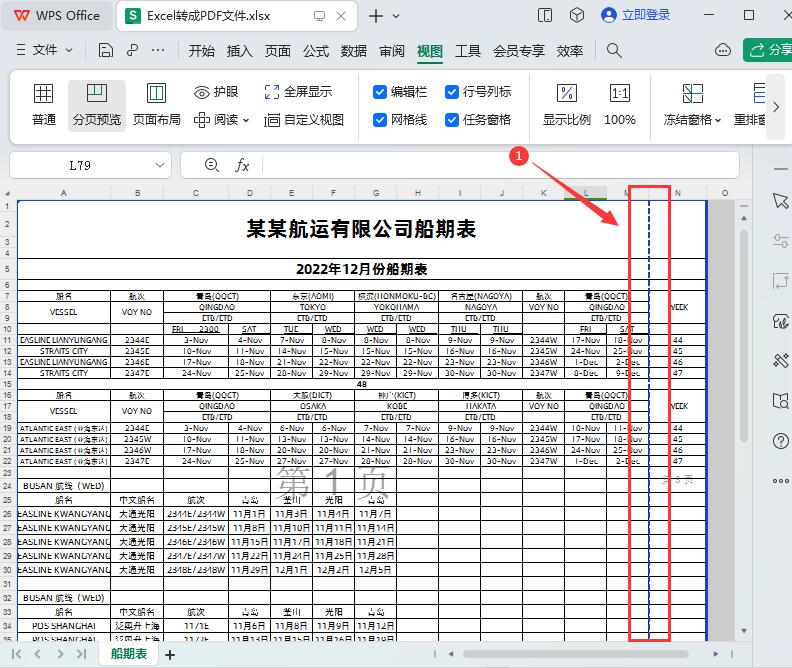Viewport: 792px width, 668px height.
Task: Click the selection arrow icon in right sidebar
Action: pyautogui.click(x=780, y=201)
